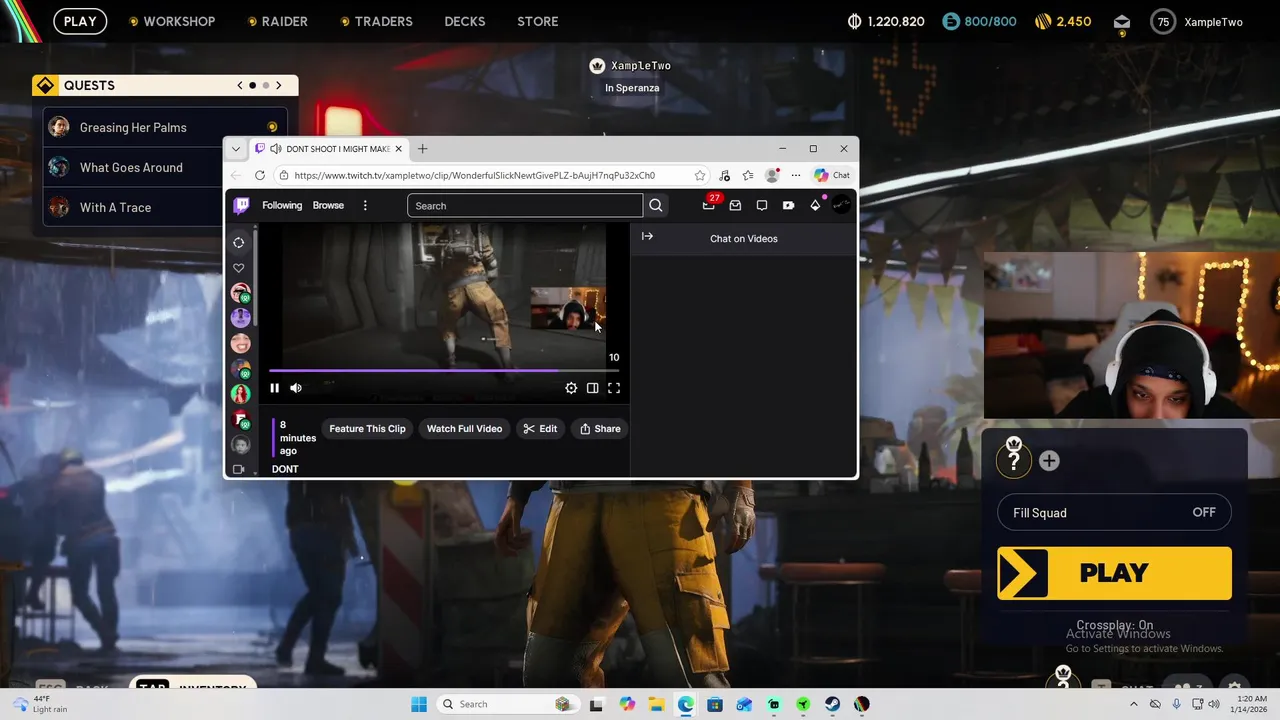Open a new browser tab
The image size is (1280, 720).
point(422,149)
